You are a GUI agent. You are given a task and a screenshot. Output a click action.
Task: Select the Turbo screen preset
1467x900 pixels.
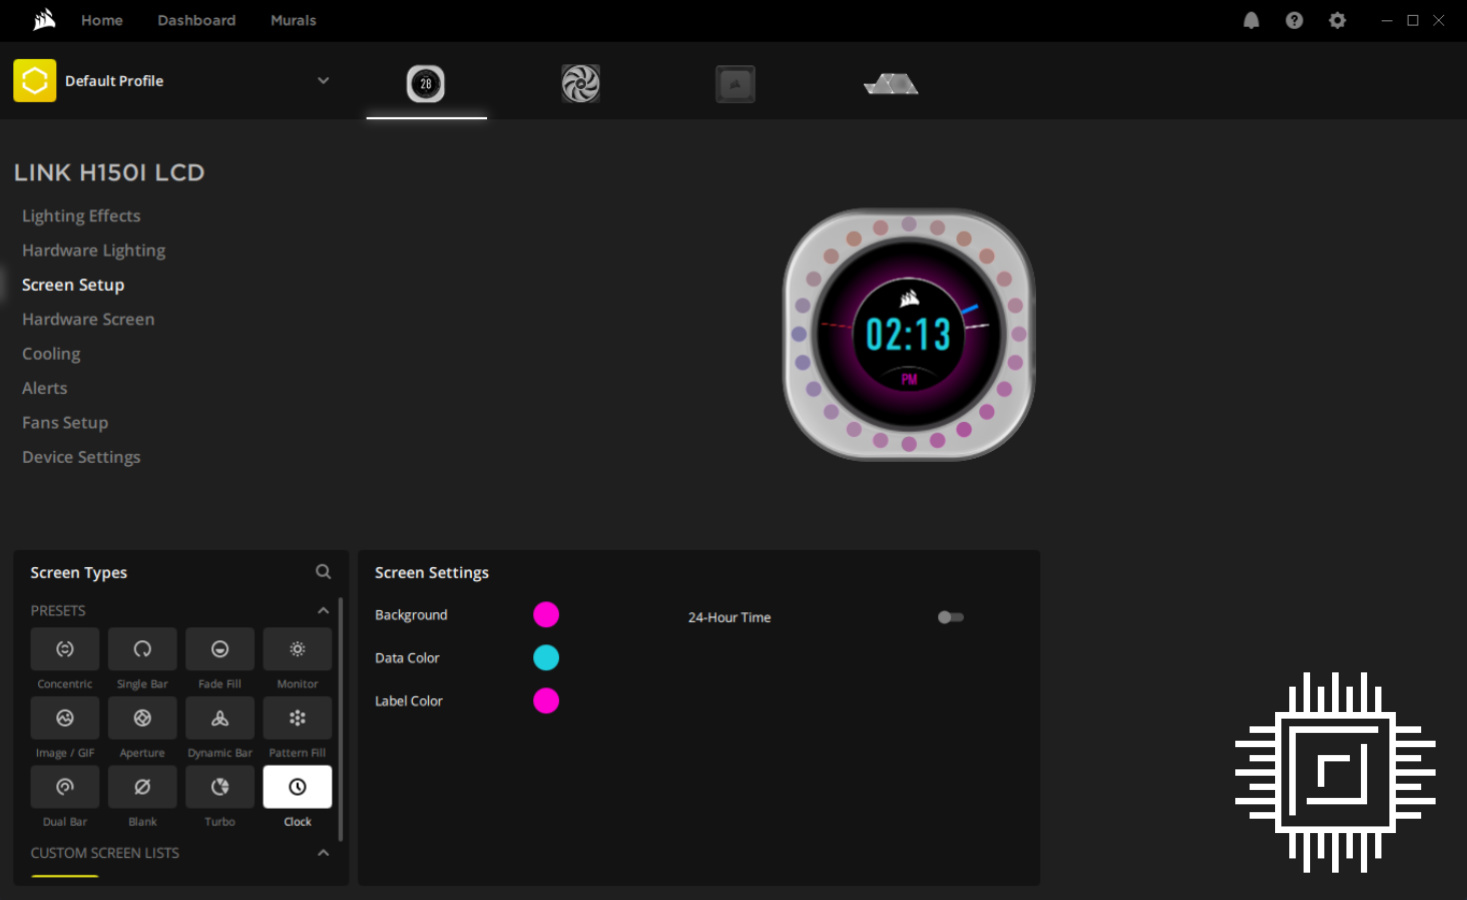pos(220,788)
